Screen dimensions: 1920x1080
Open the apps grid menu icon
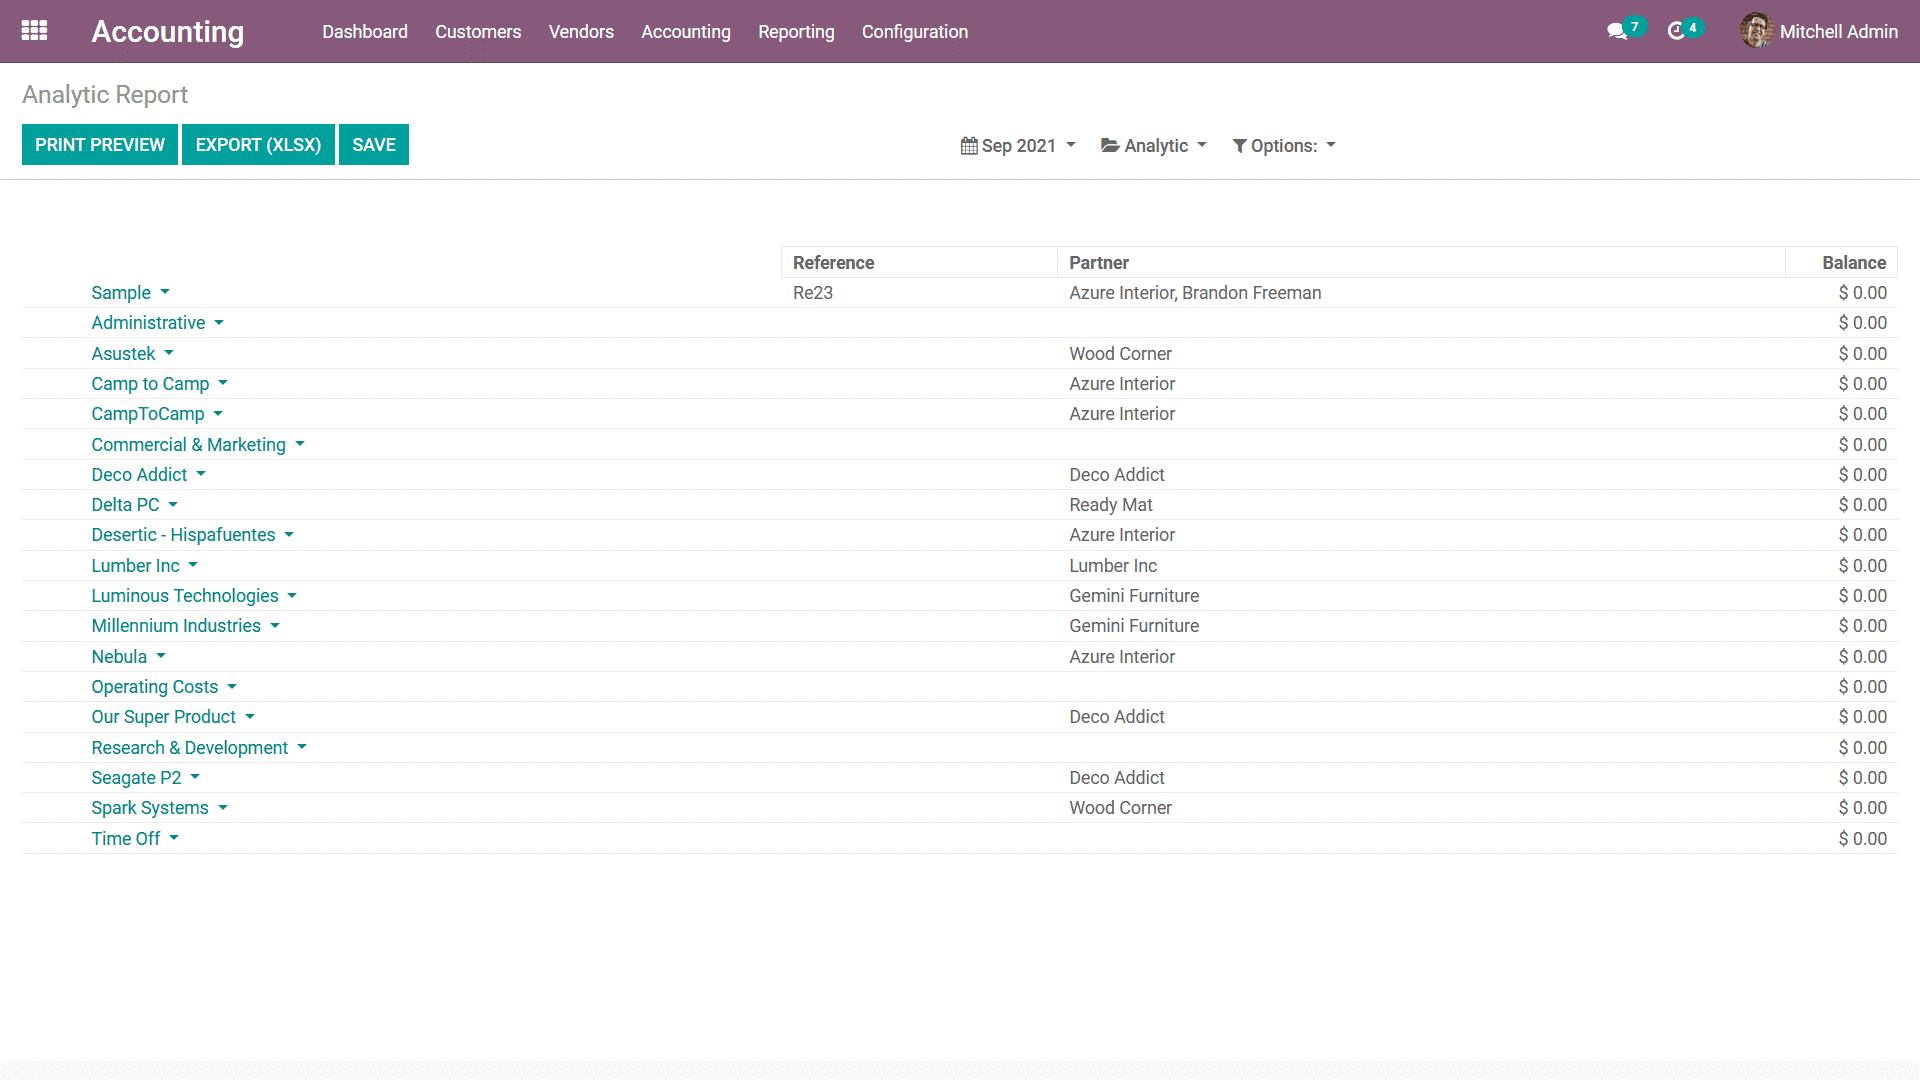coord(34,31)
